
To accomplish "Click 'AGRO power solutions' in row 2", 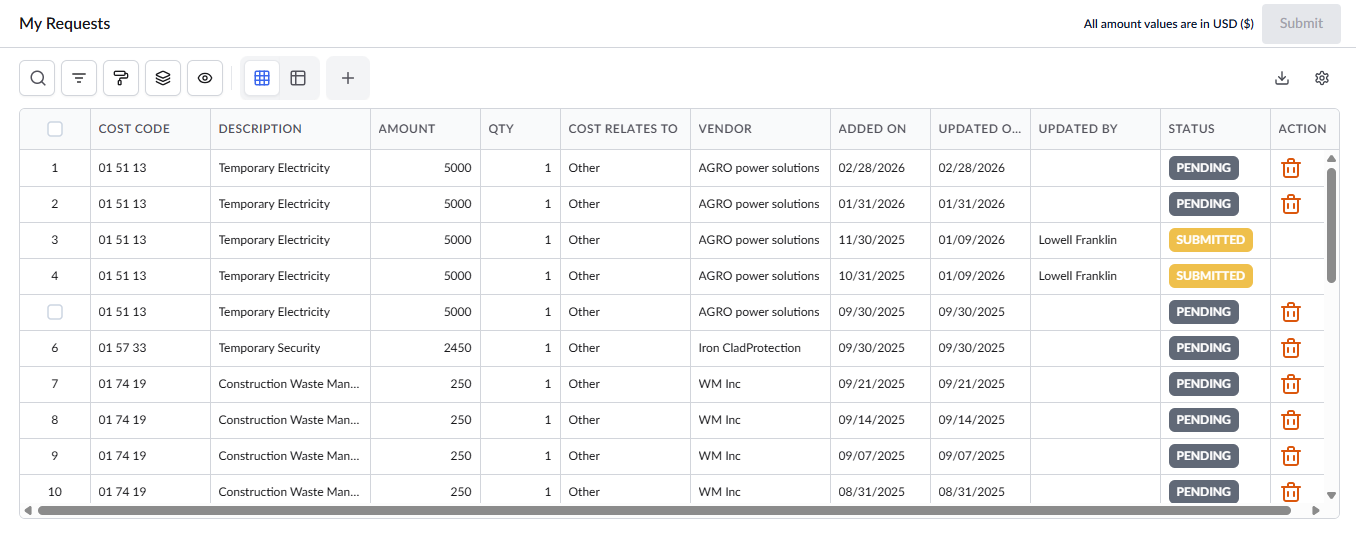I will [759, 204].
